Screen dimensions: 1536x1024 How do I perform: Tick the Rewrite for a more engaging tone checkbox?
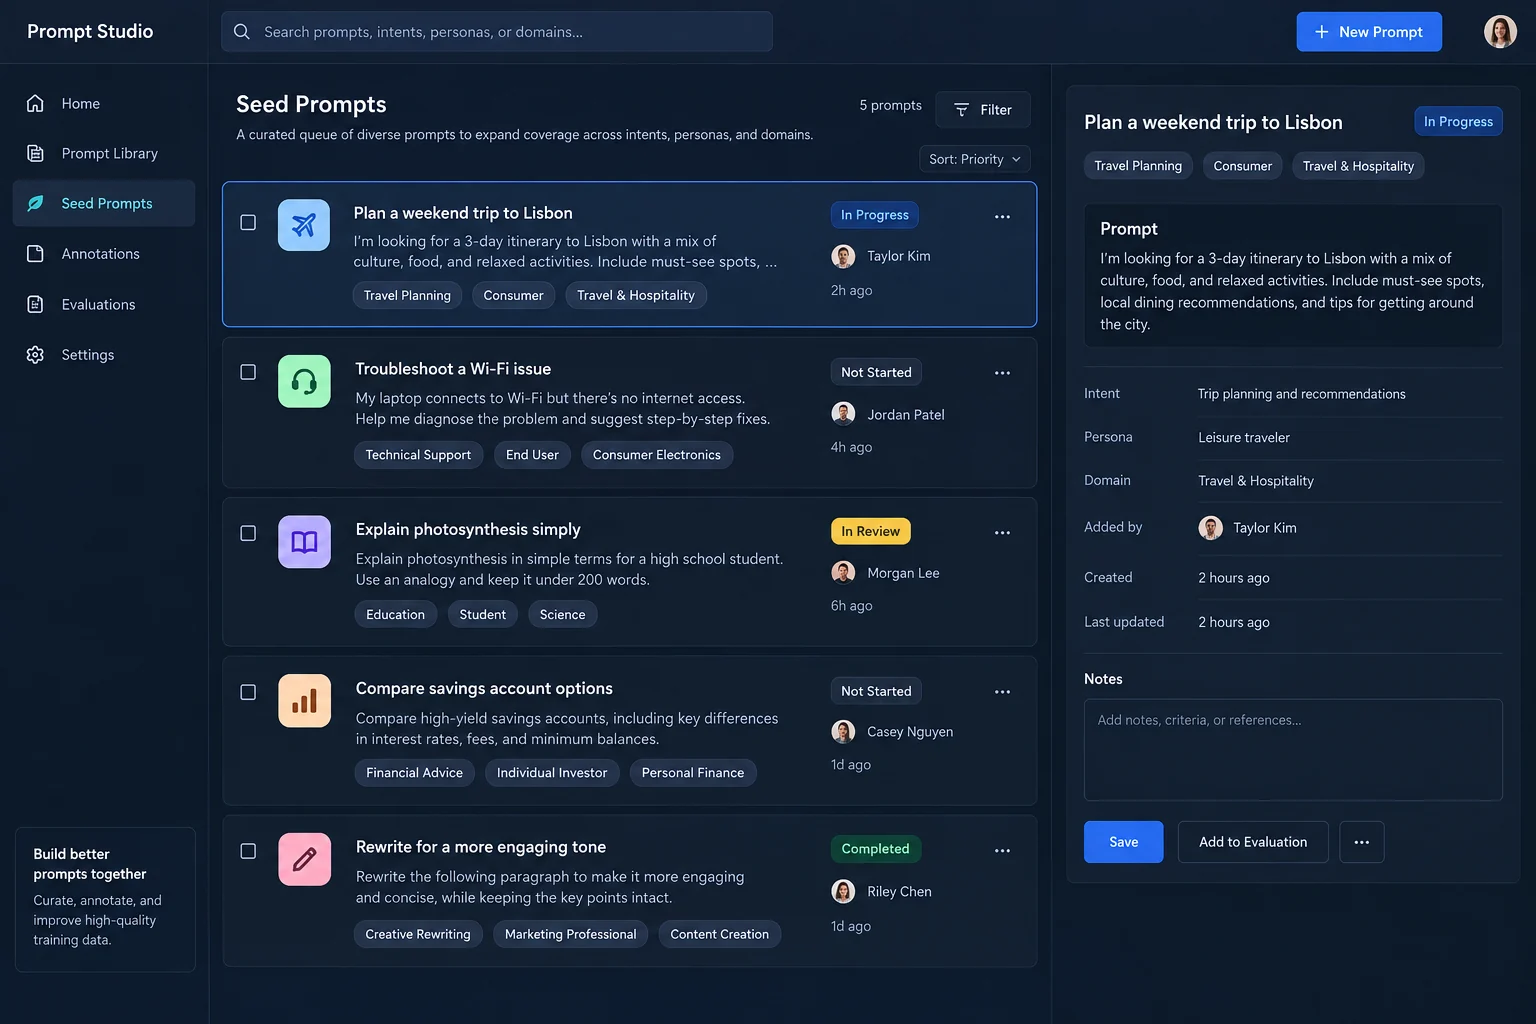coord(248,851)
